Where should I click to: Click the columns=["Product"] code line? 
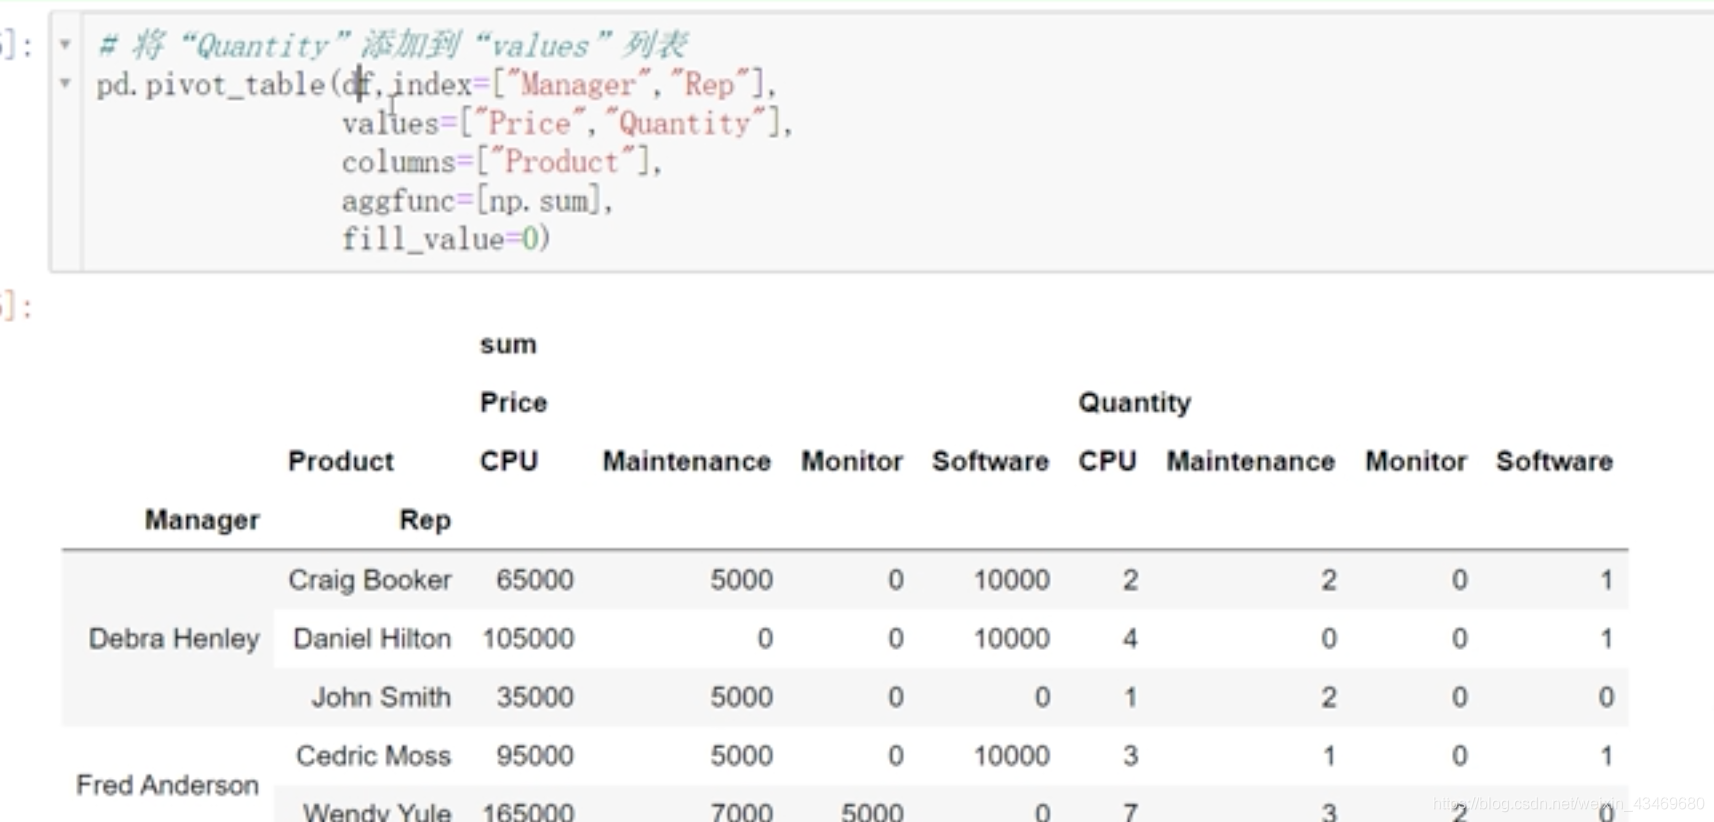click(x=501, y=162)
